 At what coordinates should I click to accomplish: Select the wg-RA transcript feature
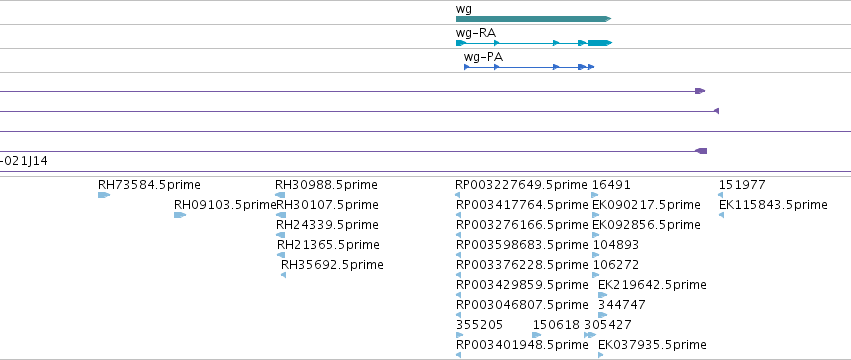click(534, 43)
